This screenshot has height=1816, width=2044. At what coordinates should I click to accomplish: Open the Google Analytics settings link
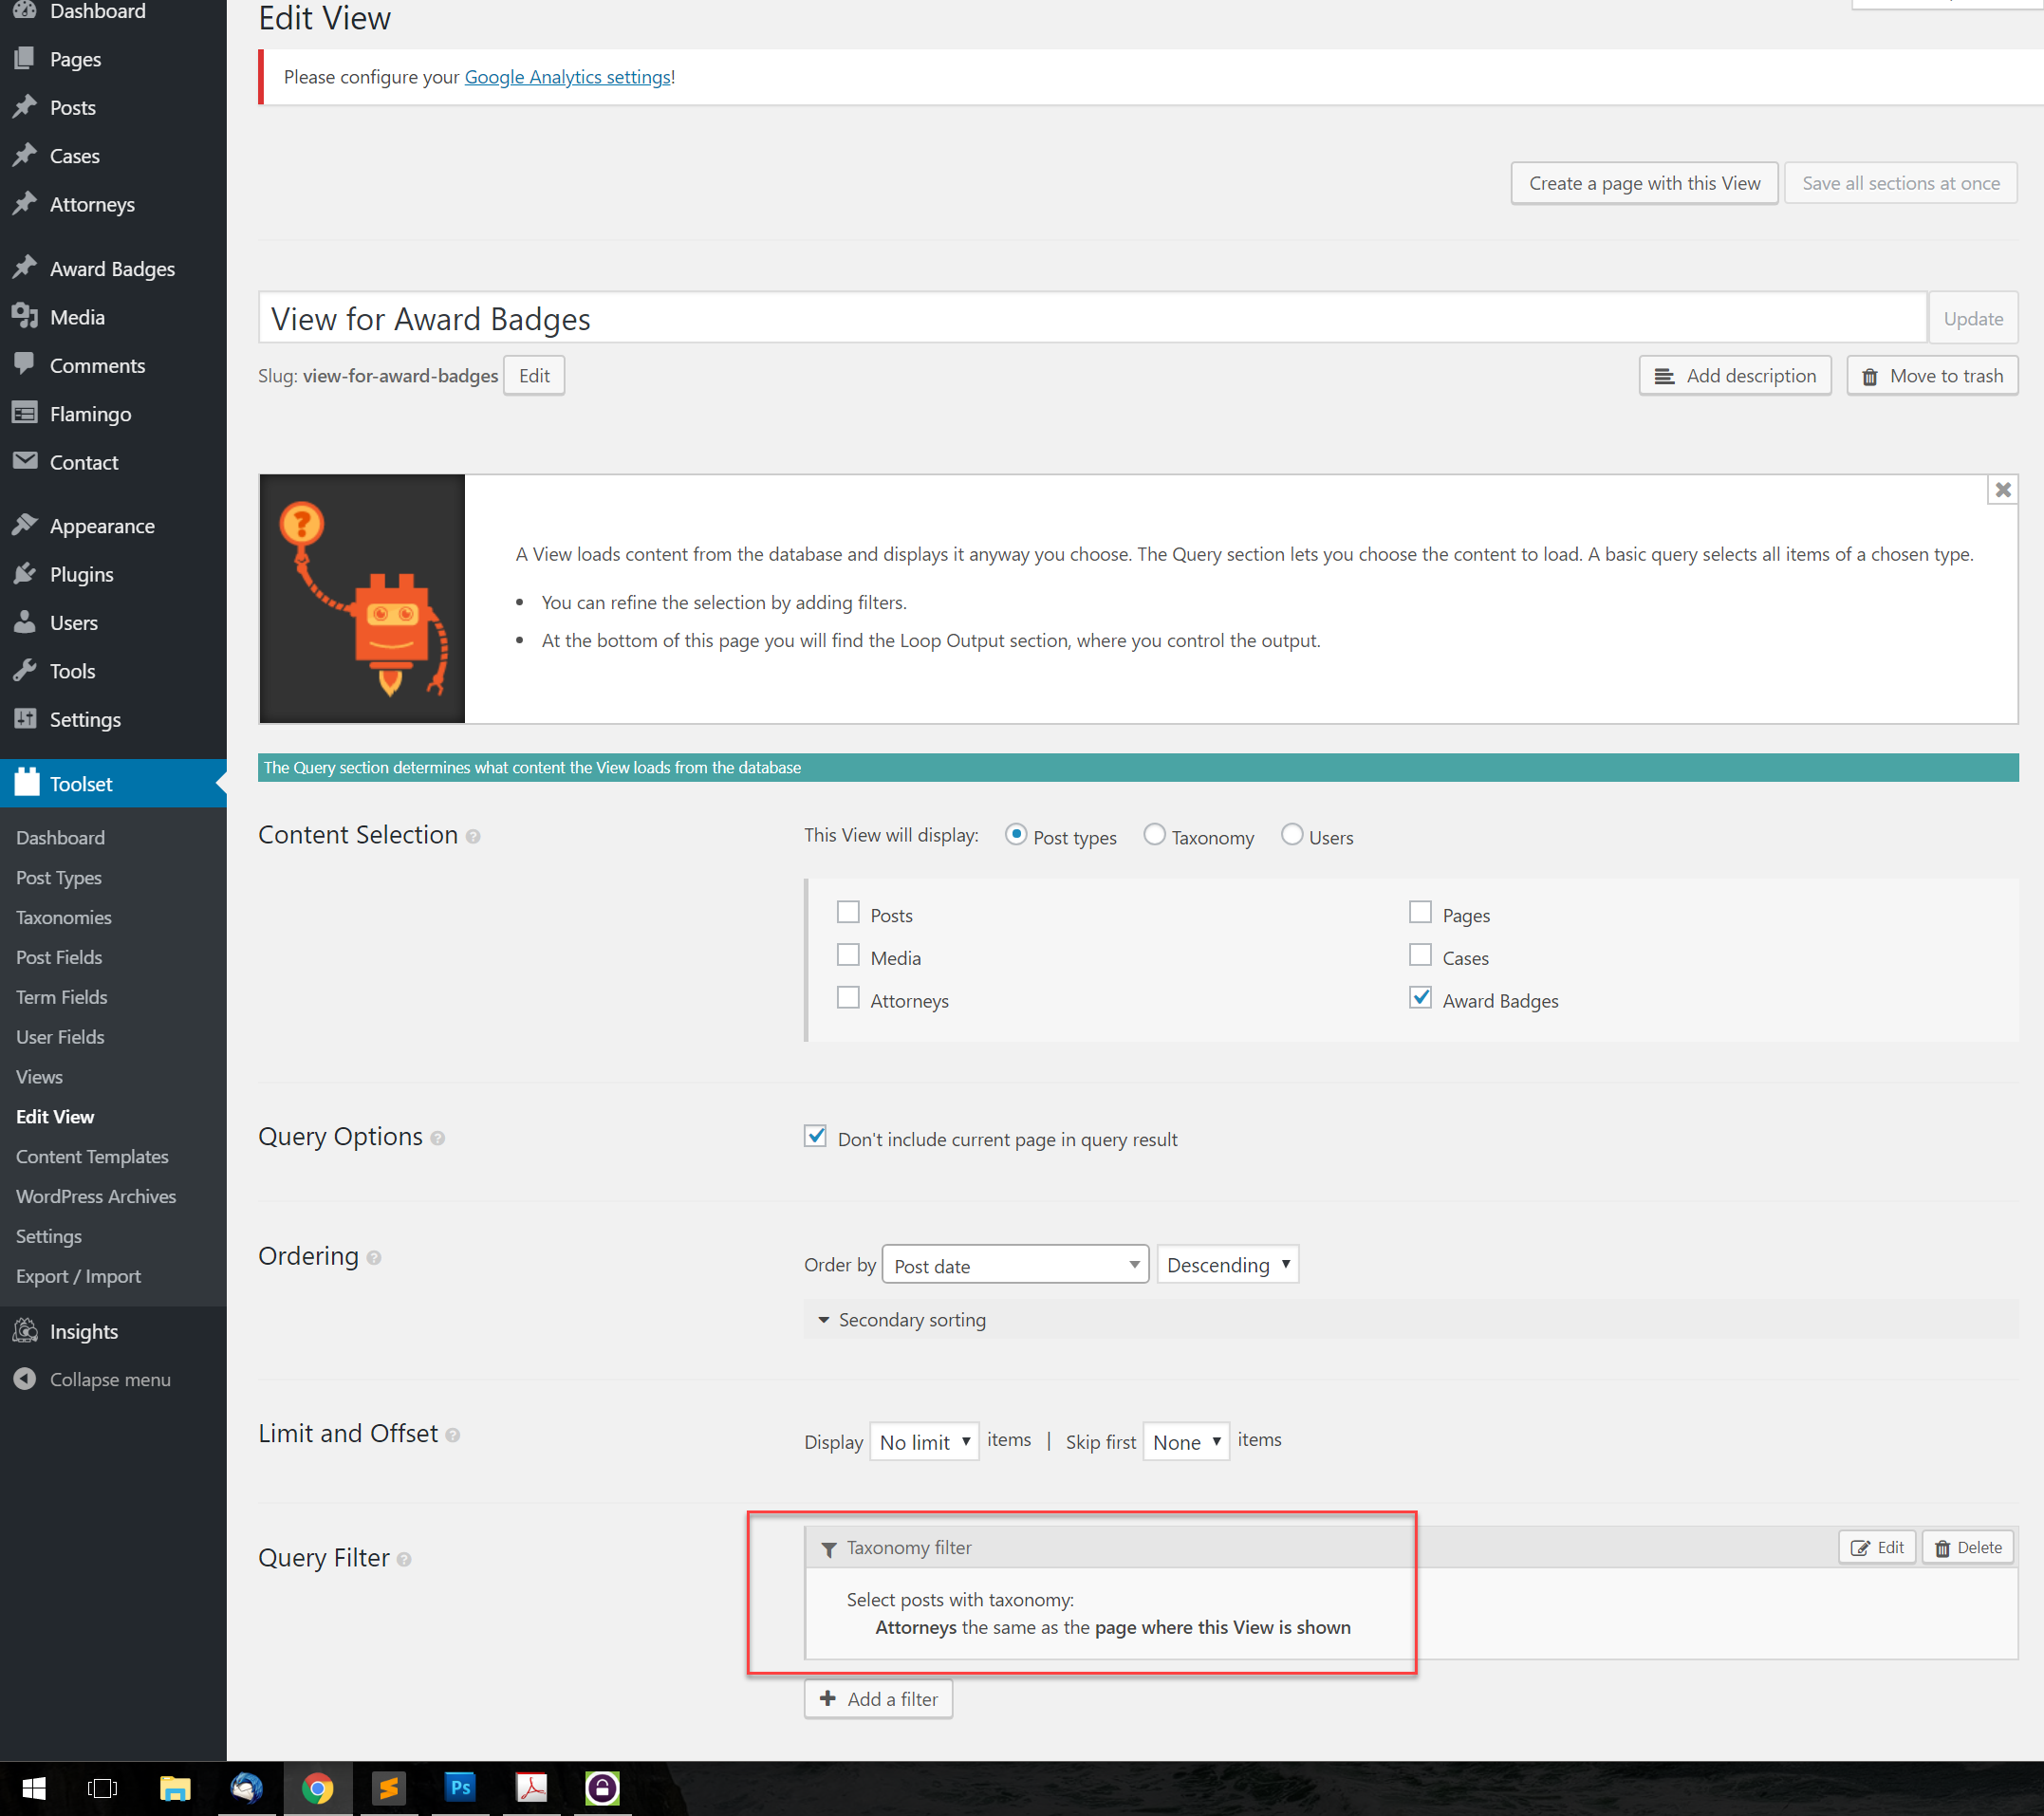click(567, 77)
